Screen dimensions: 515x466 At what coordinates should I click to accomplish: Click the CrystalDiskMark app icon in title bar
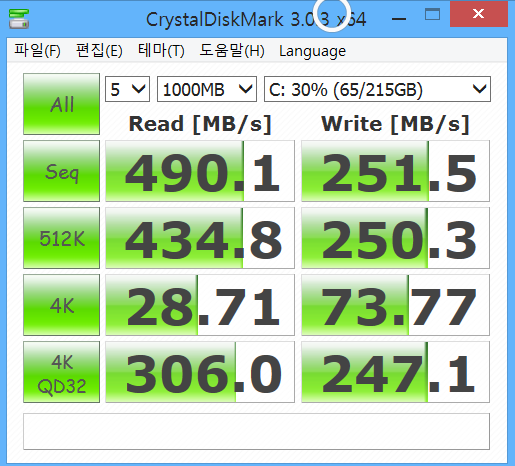19,18
